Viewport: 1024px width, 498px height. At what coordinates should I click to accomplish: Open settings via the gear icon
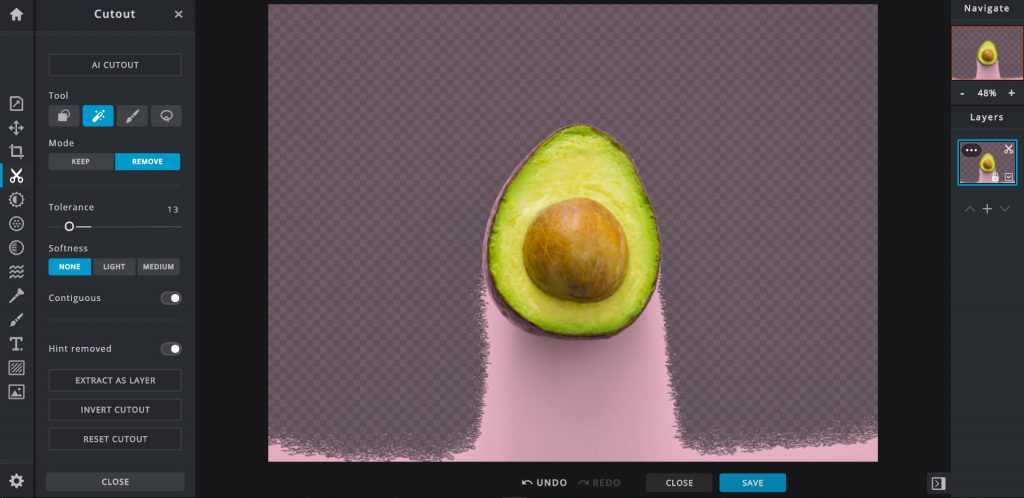click(16, 481)
